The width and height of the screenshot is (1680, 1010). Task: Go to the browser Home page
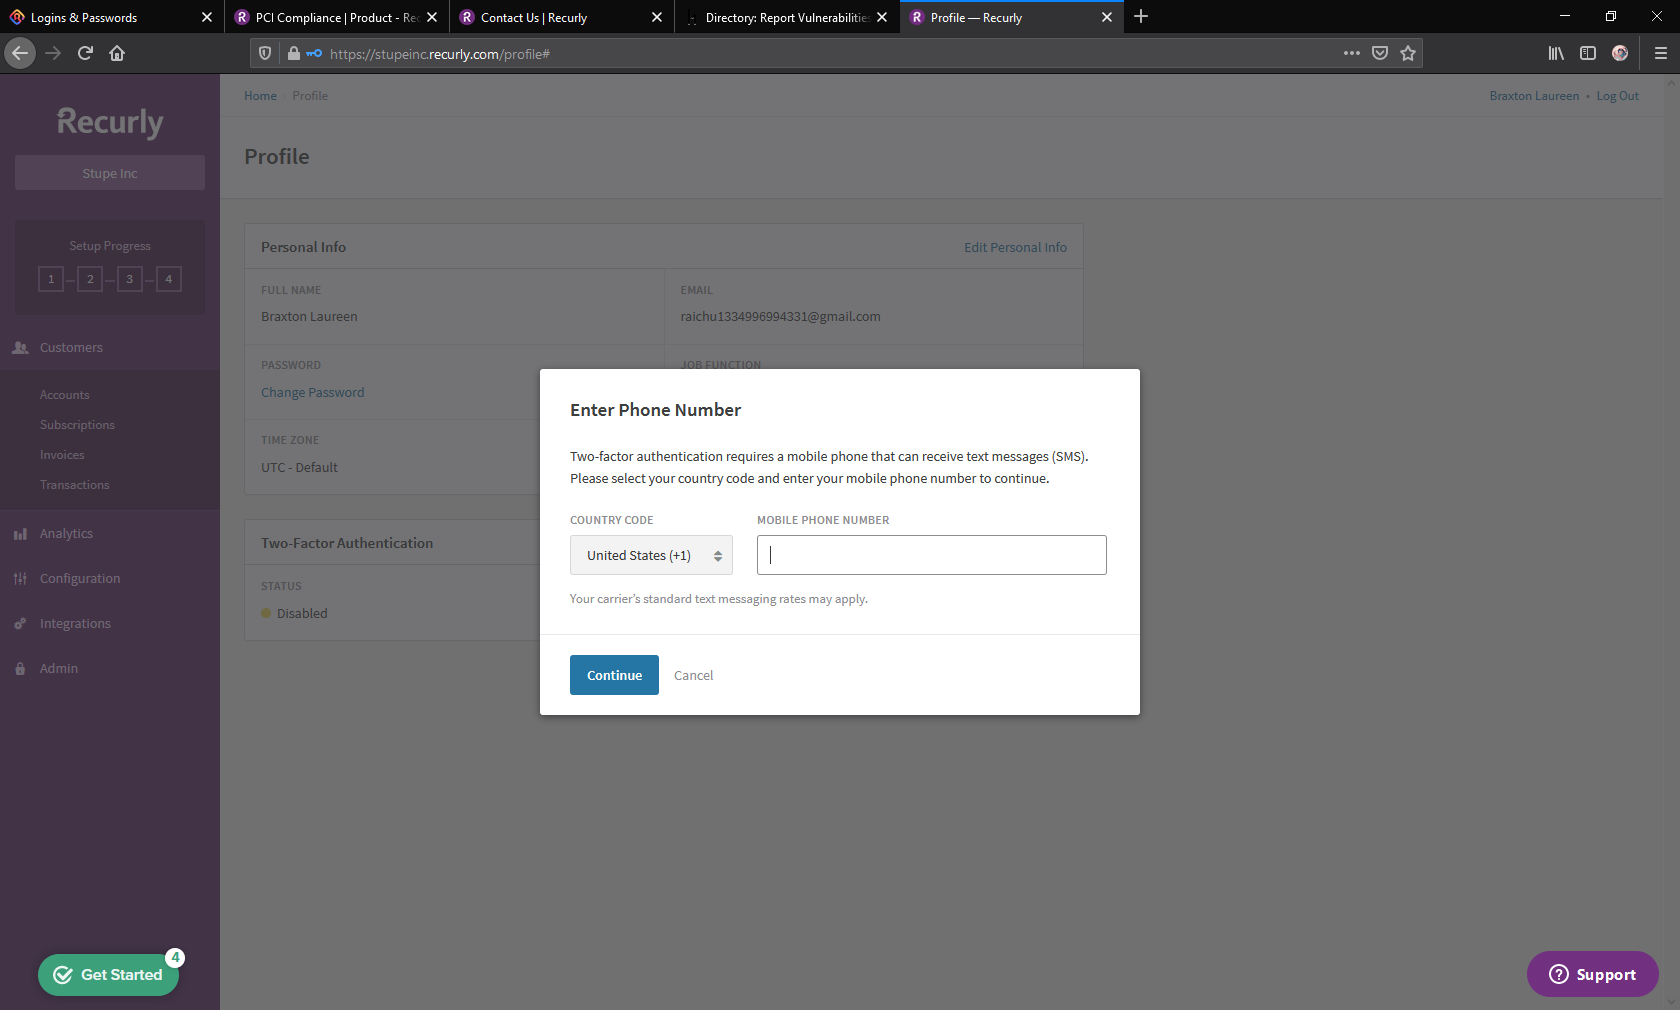[117, 53]
